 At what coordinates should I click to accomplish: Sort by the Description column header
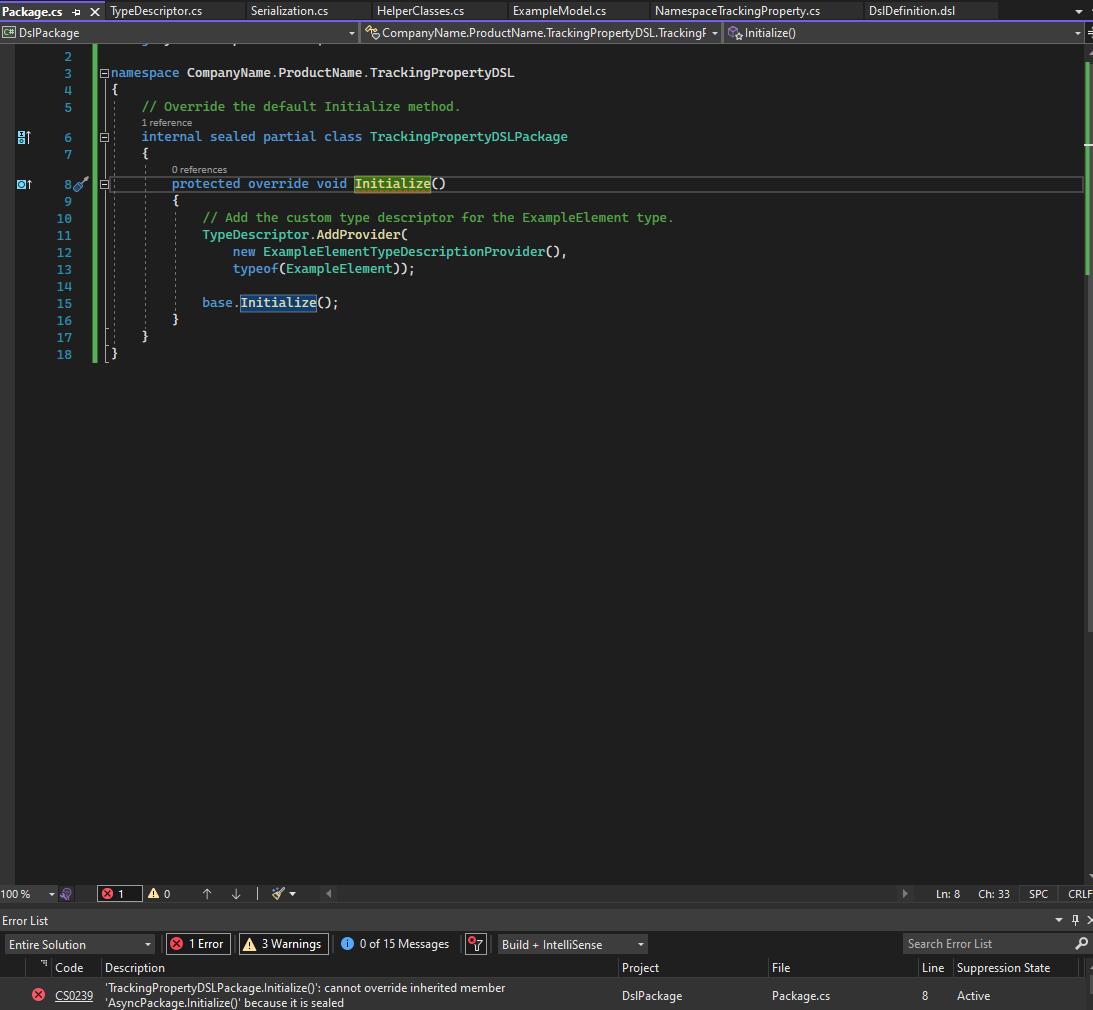(x=135, y=967)
